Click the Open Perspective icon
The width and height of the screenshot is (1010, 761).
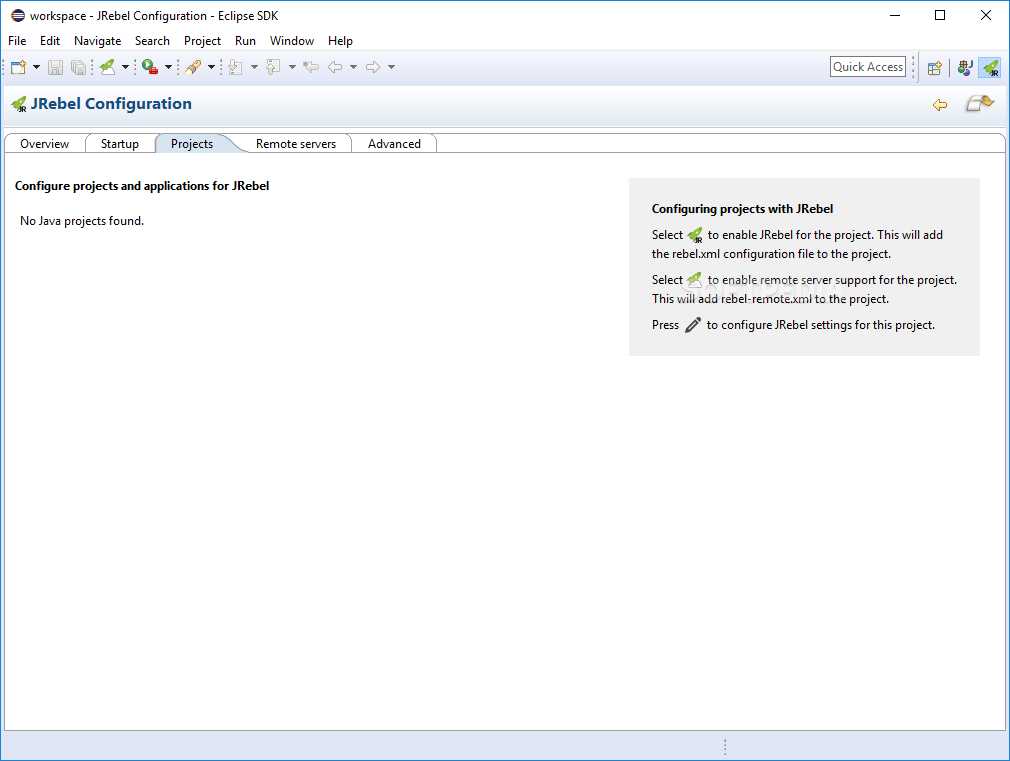935,68
